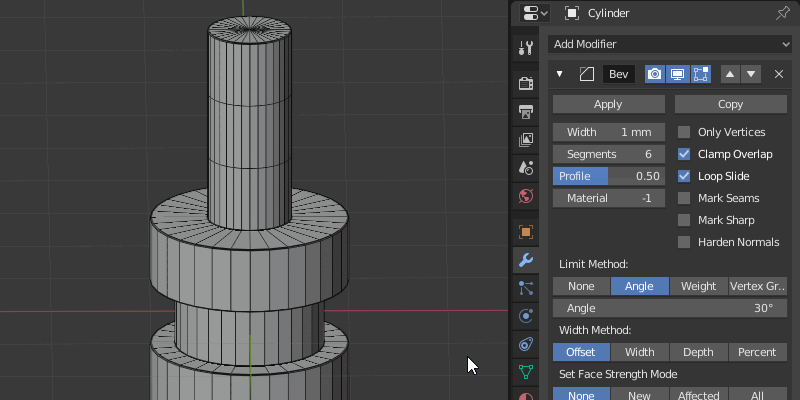Open the Render properties tab

pos(526,83)
